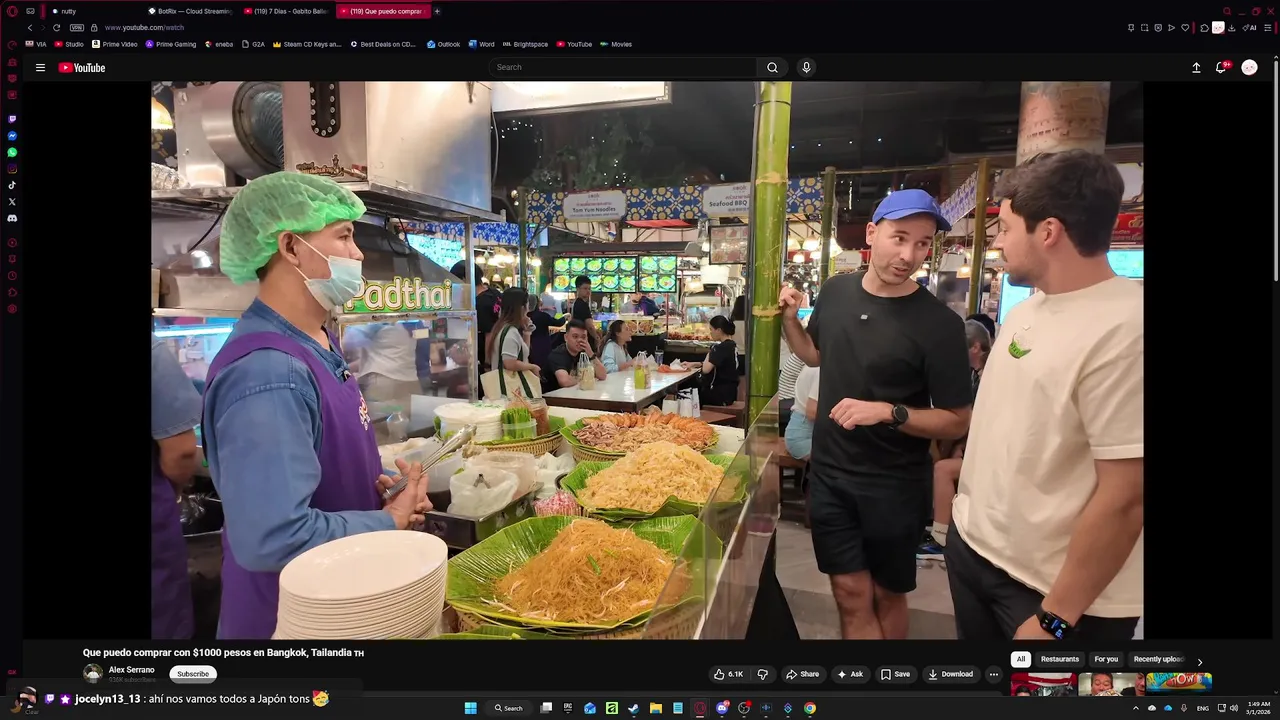Switch to BotRix Cloud Streaming tab
Viewport: 1280px width, 720px height.
[190, 11]
